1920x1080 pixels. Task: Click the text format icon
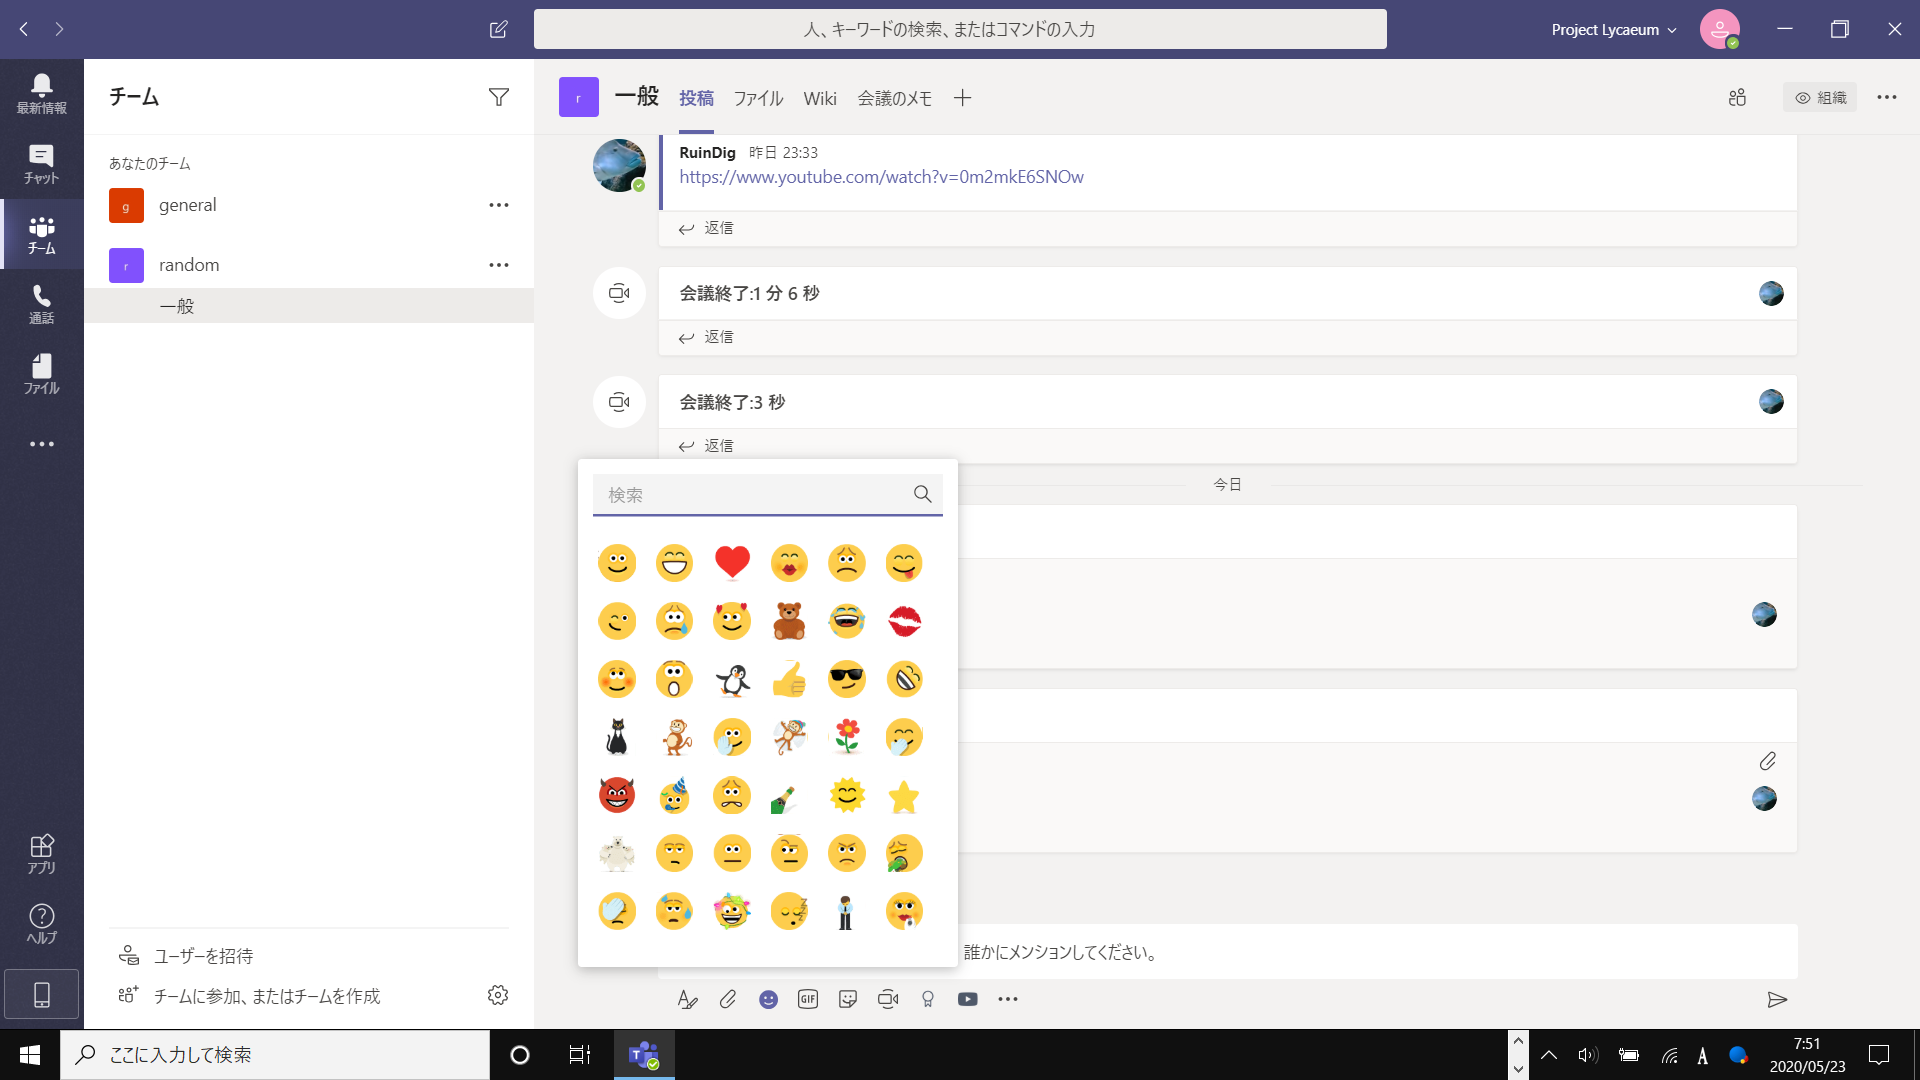(x=687, y=999)
